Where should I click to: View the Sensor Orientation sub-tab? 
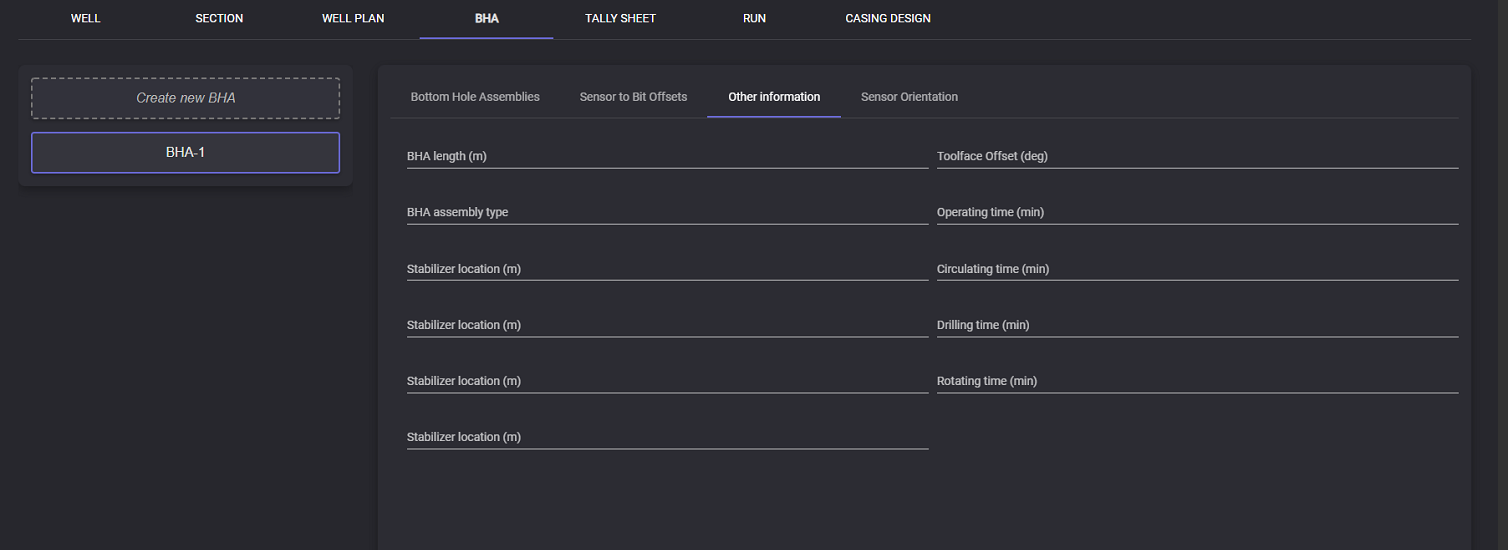point(909,97)
